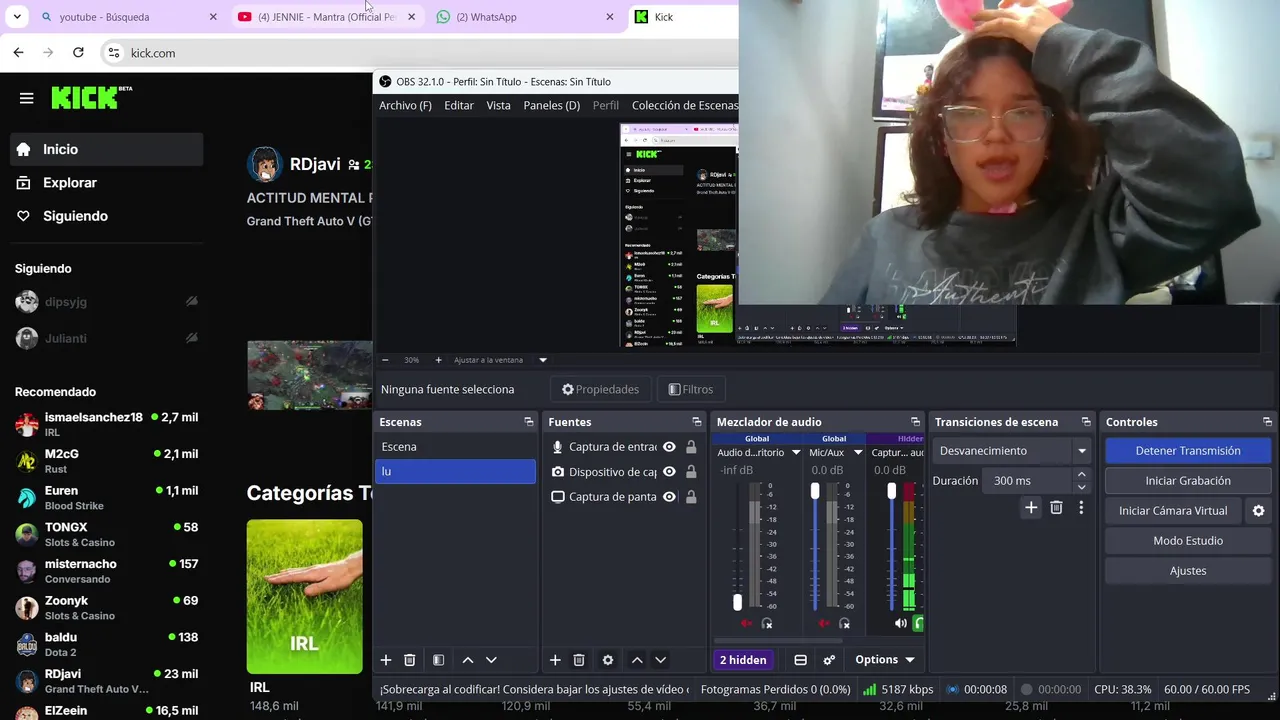Toggle visibility of Dispositivo de captura source

[669, 472]
